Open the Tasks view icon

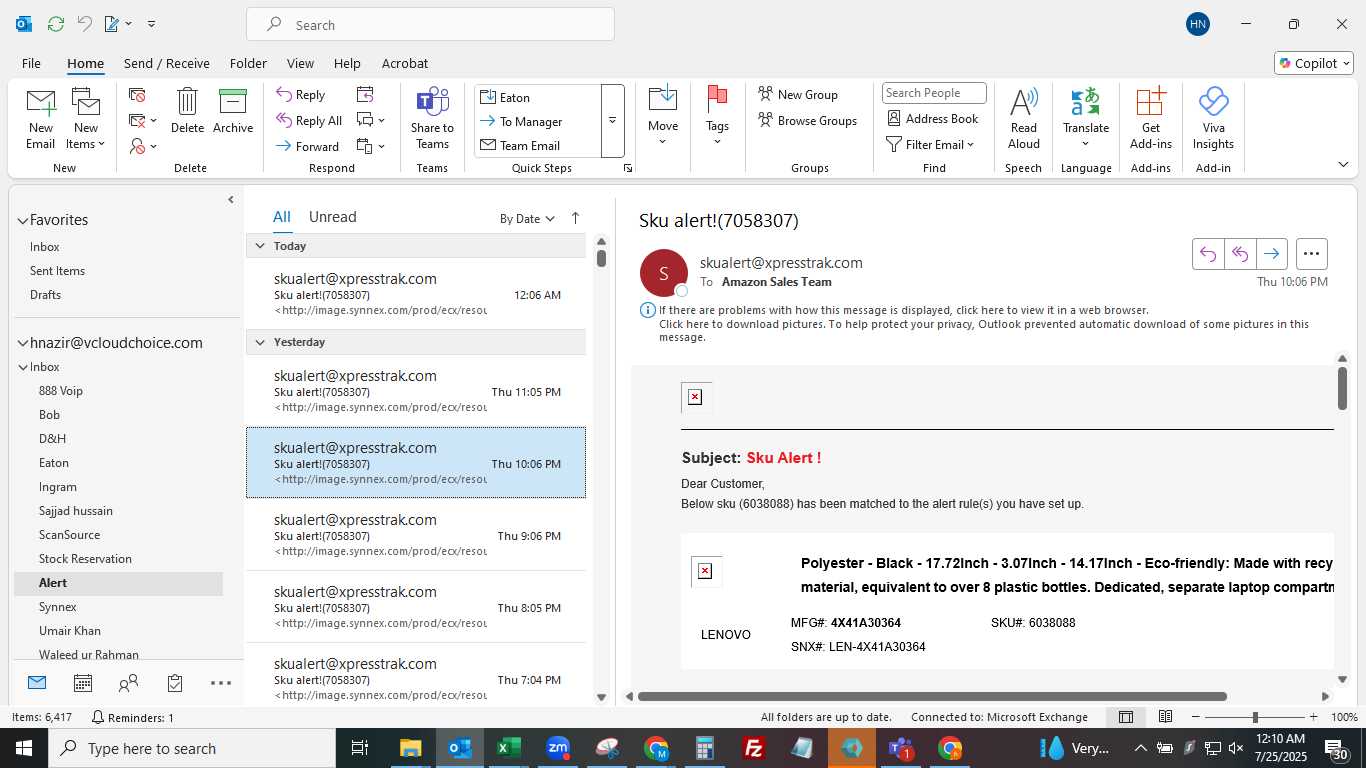[x=175, y=683]
